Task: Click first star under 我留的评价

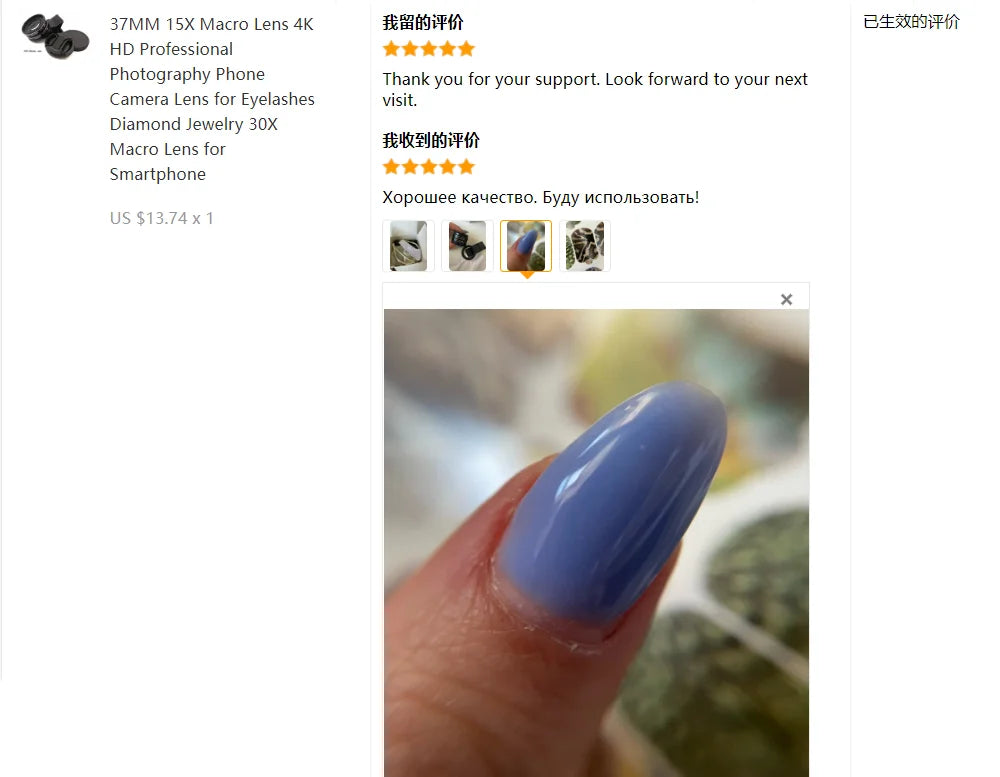Action: coord(392,49)
